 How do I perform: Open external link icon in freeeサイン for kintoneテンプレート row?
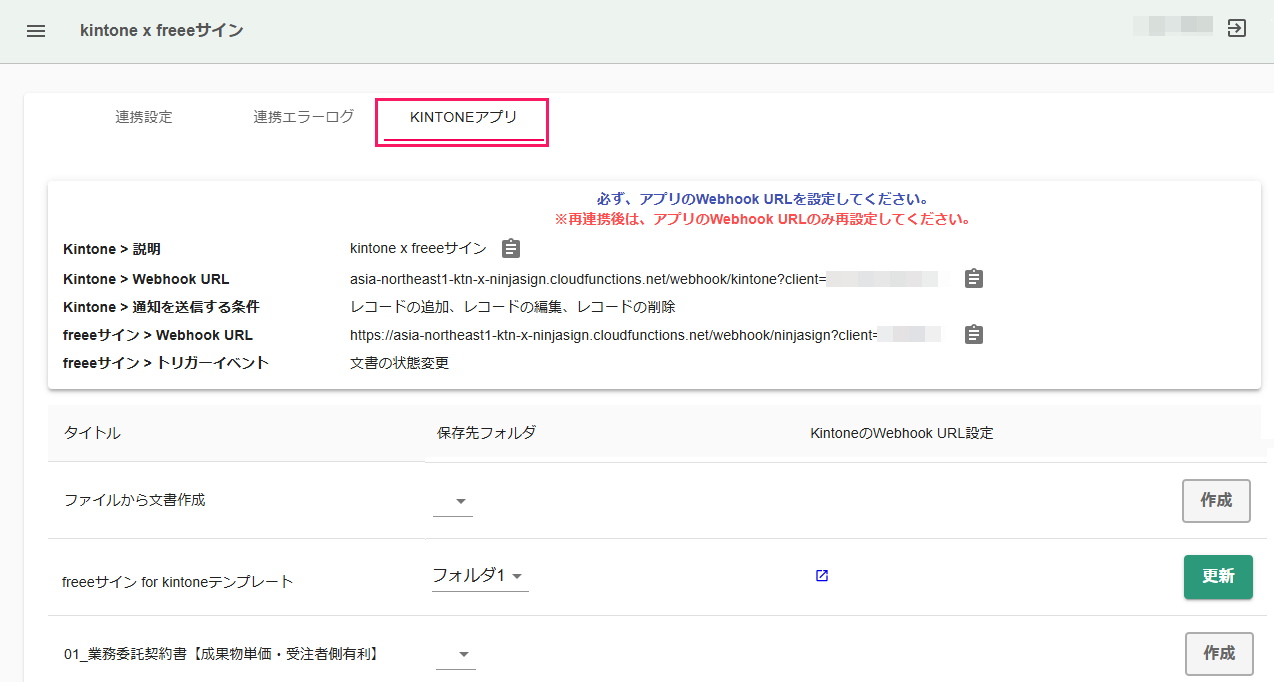pos(822,576)
